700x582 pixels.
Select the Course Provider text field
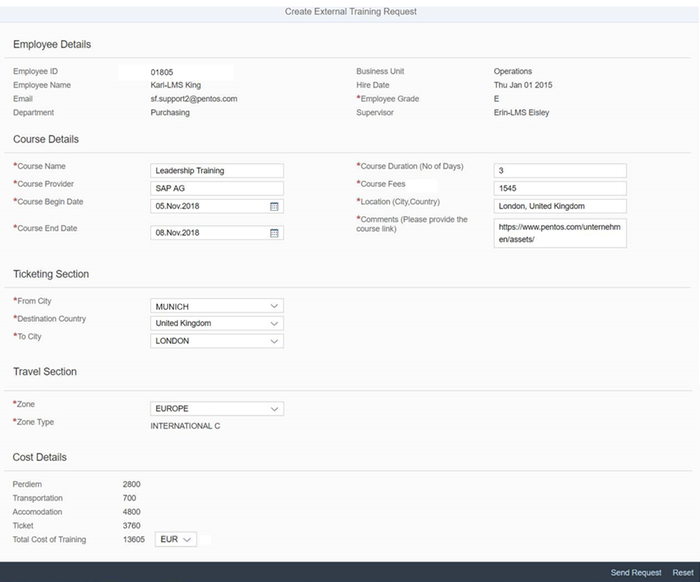pos(217,189)
